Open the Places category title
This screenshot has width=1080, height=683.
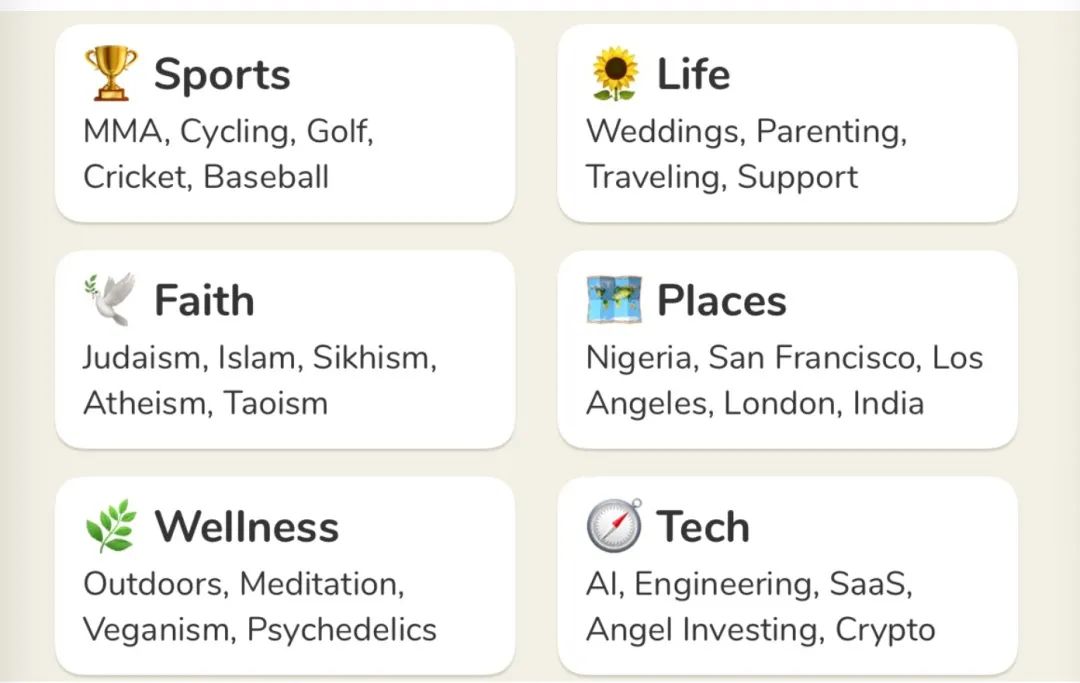point(721,301)
